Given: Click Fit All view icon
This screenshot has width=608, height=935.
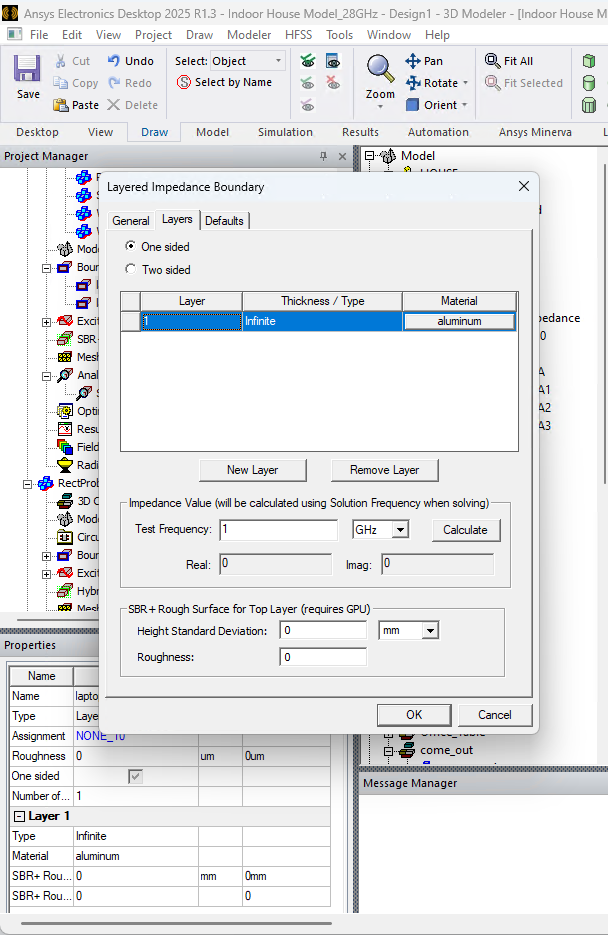Looking at the screenshot, I should (x=492, y=61).
